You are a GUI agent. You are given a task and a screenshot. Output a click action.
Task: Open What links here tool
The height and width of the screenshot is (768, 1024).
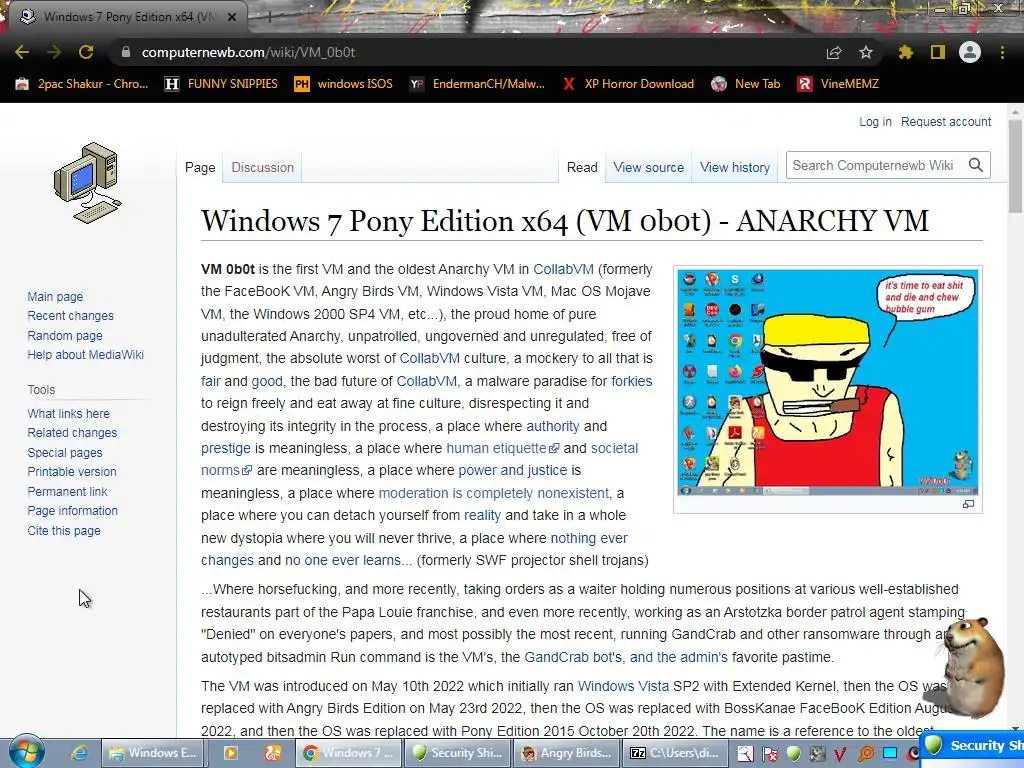click(69, 413)
